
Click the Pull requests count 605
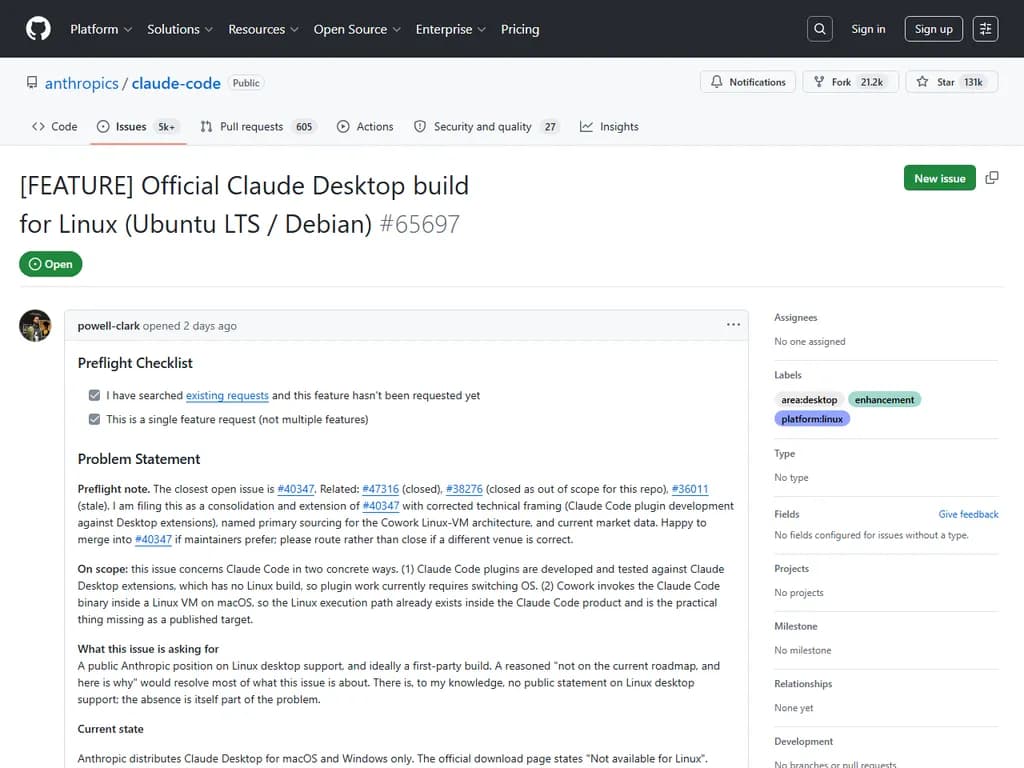click(x=304, y=127)
